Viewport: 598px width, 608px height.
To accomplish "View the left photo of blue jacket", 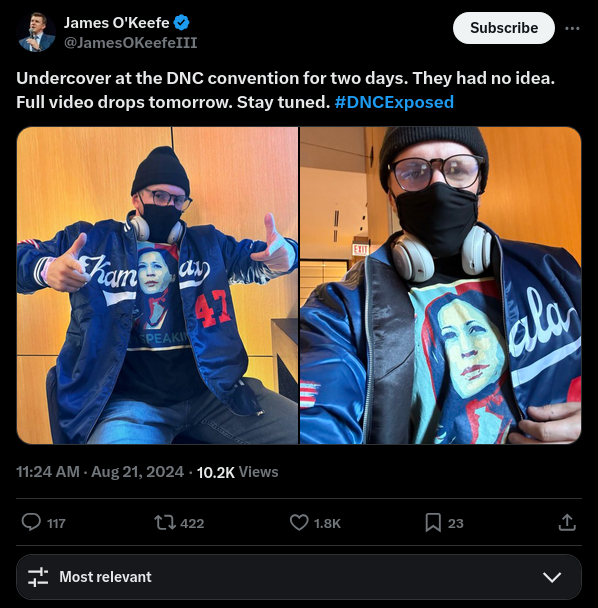I will 157,285.
